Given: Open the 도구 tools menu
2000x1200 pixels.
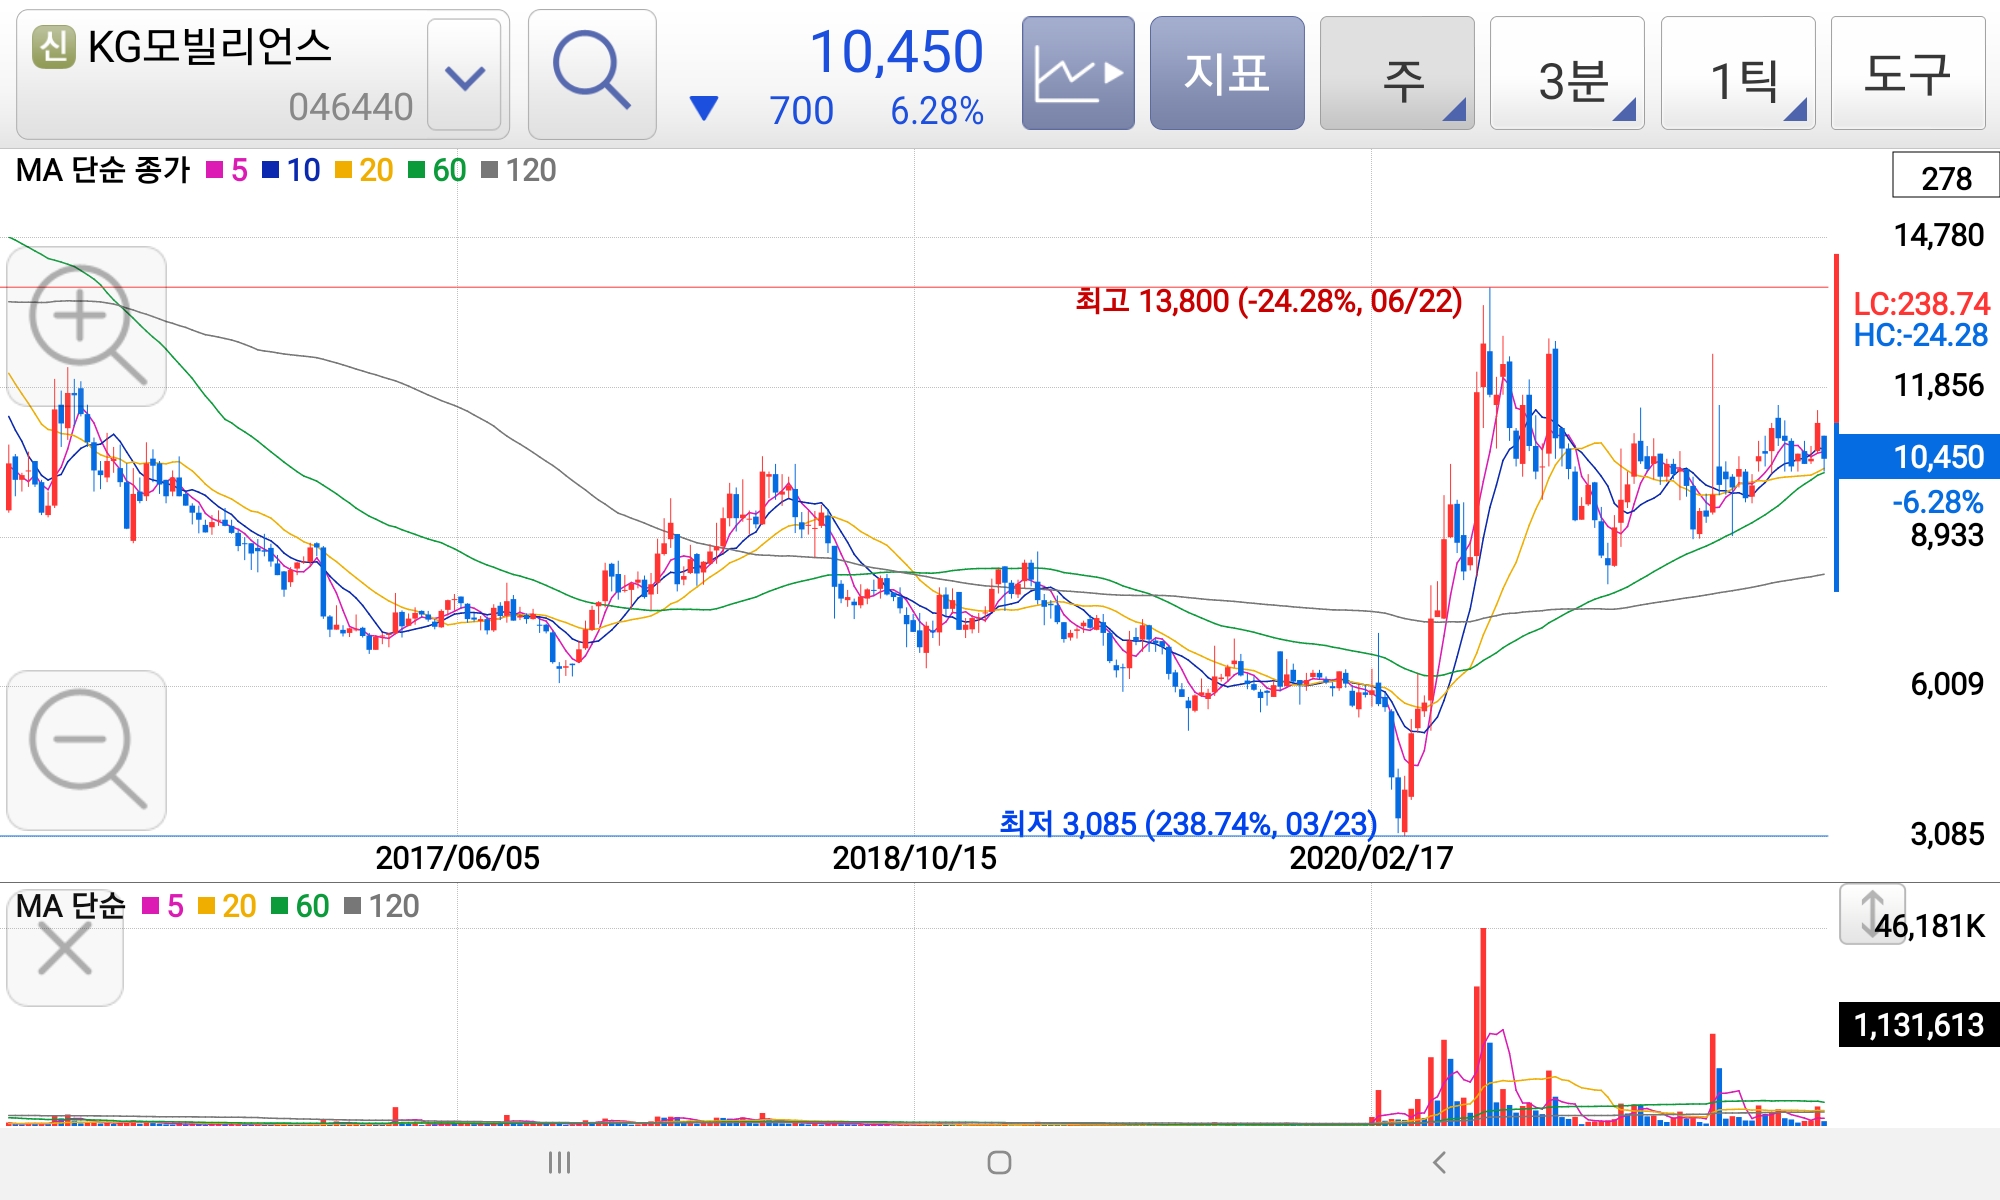Looking at the screenshot, I should pos(1907,73).
